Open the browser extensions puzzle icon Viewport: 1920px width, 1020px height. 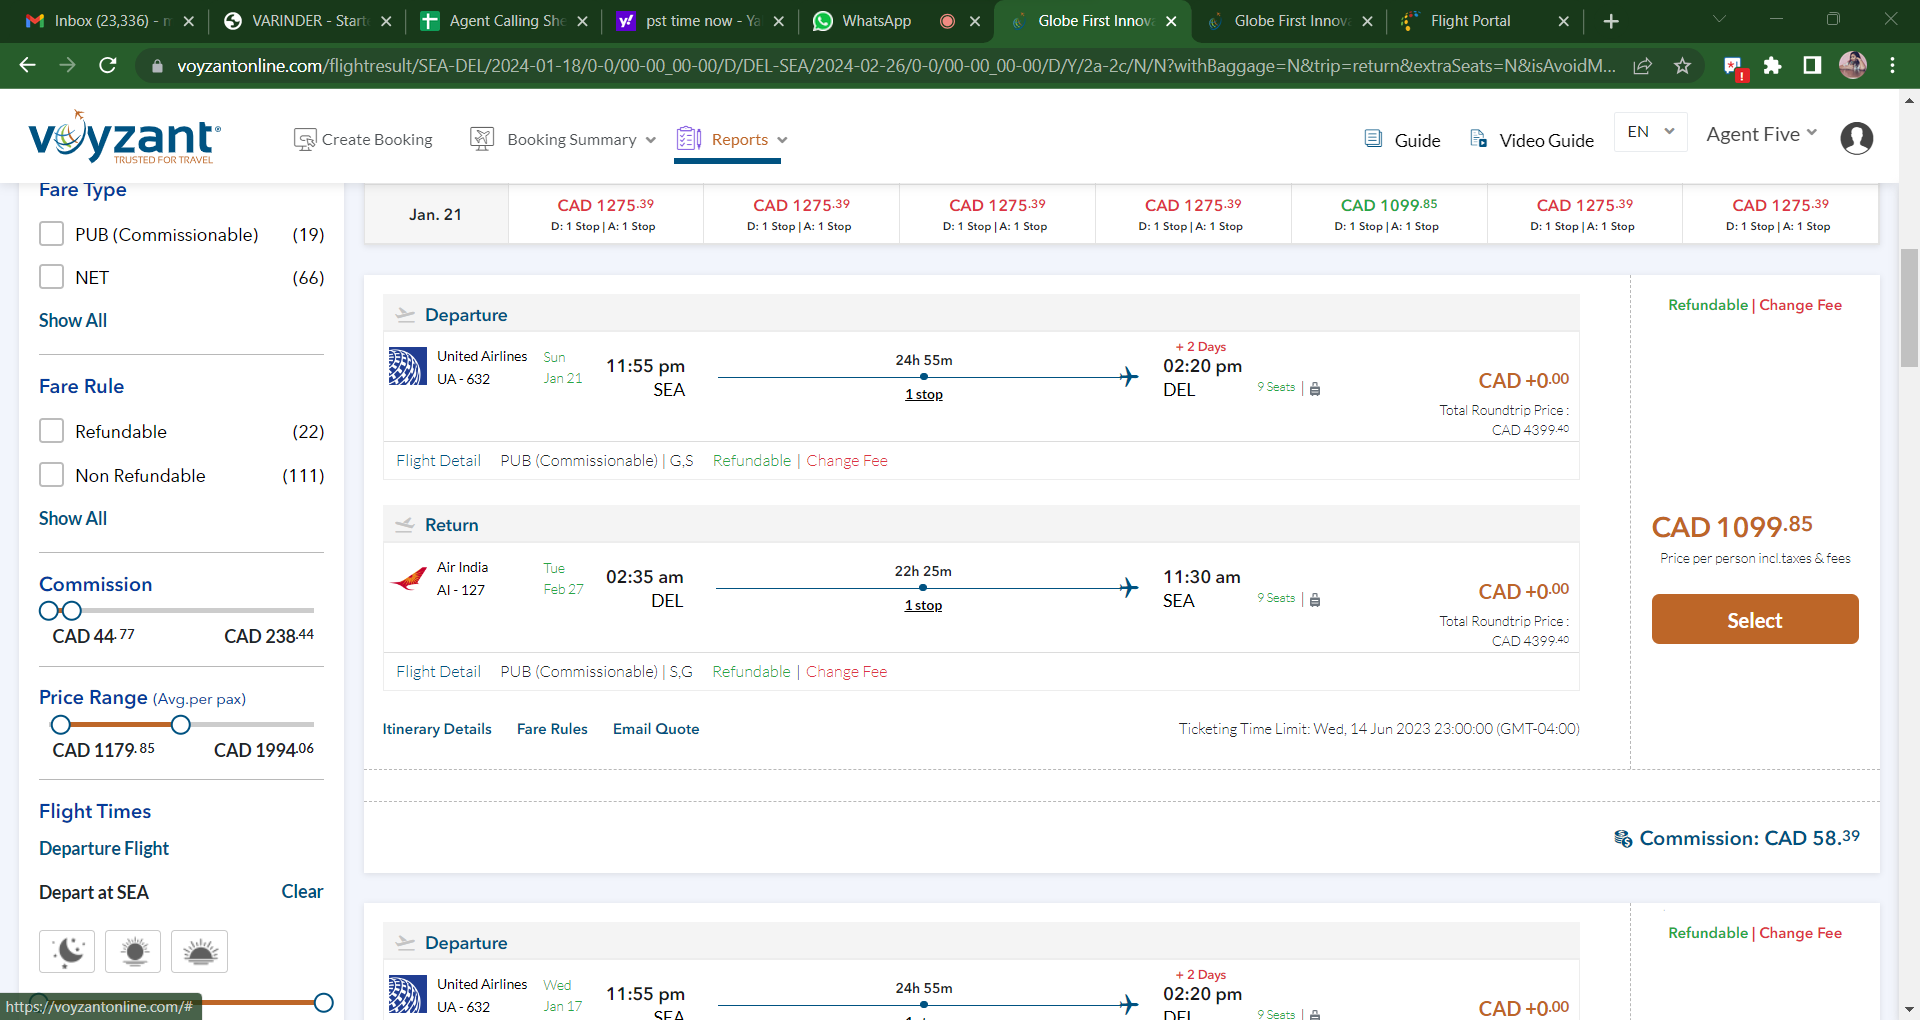coord(1772,66)
